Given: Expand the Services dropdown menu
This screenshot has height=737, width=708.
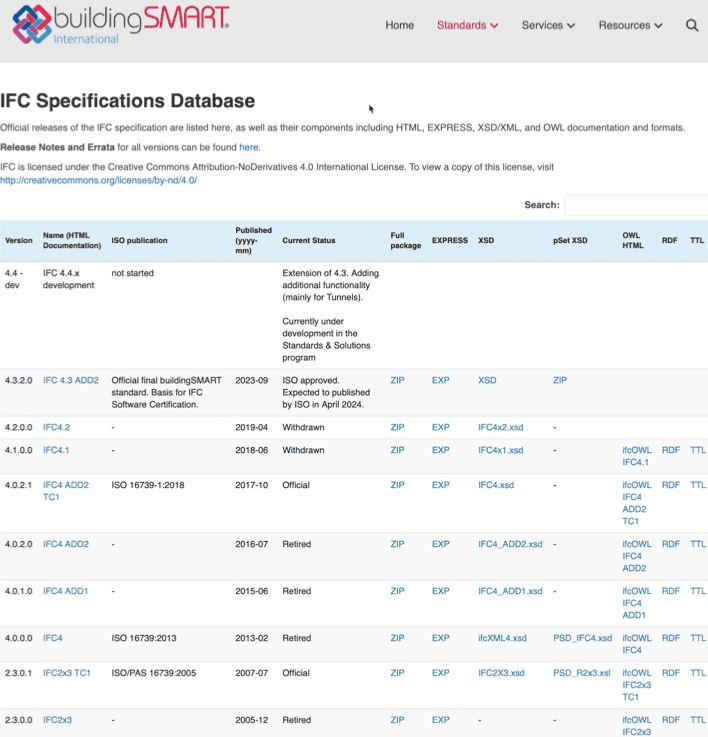Looking at the screenshot, I should click(548, 25).
